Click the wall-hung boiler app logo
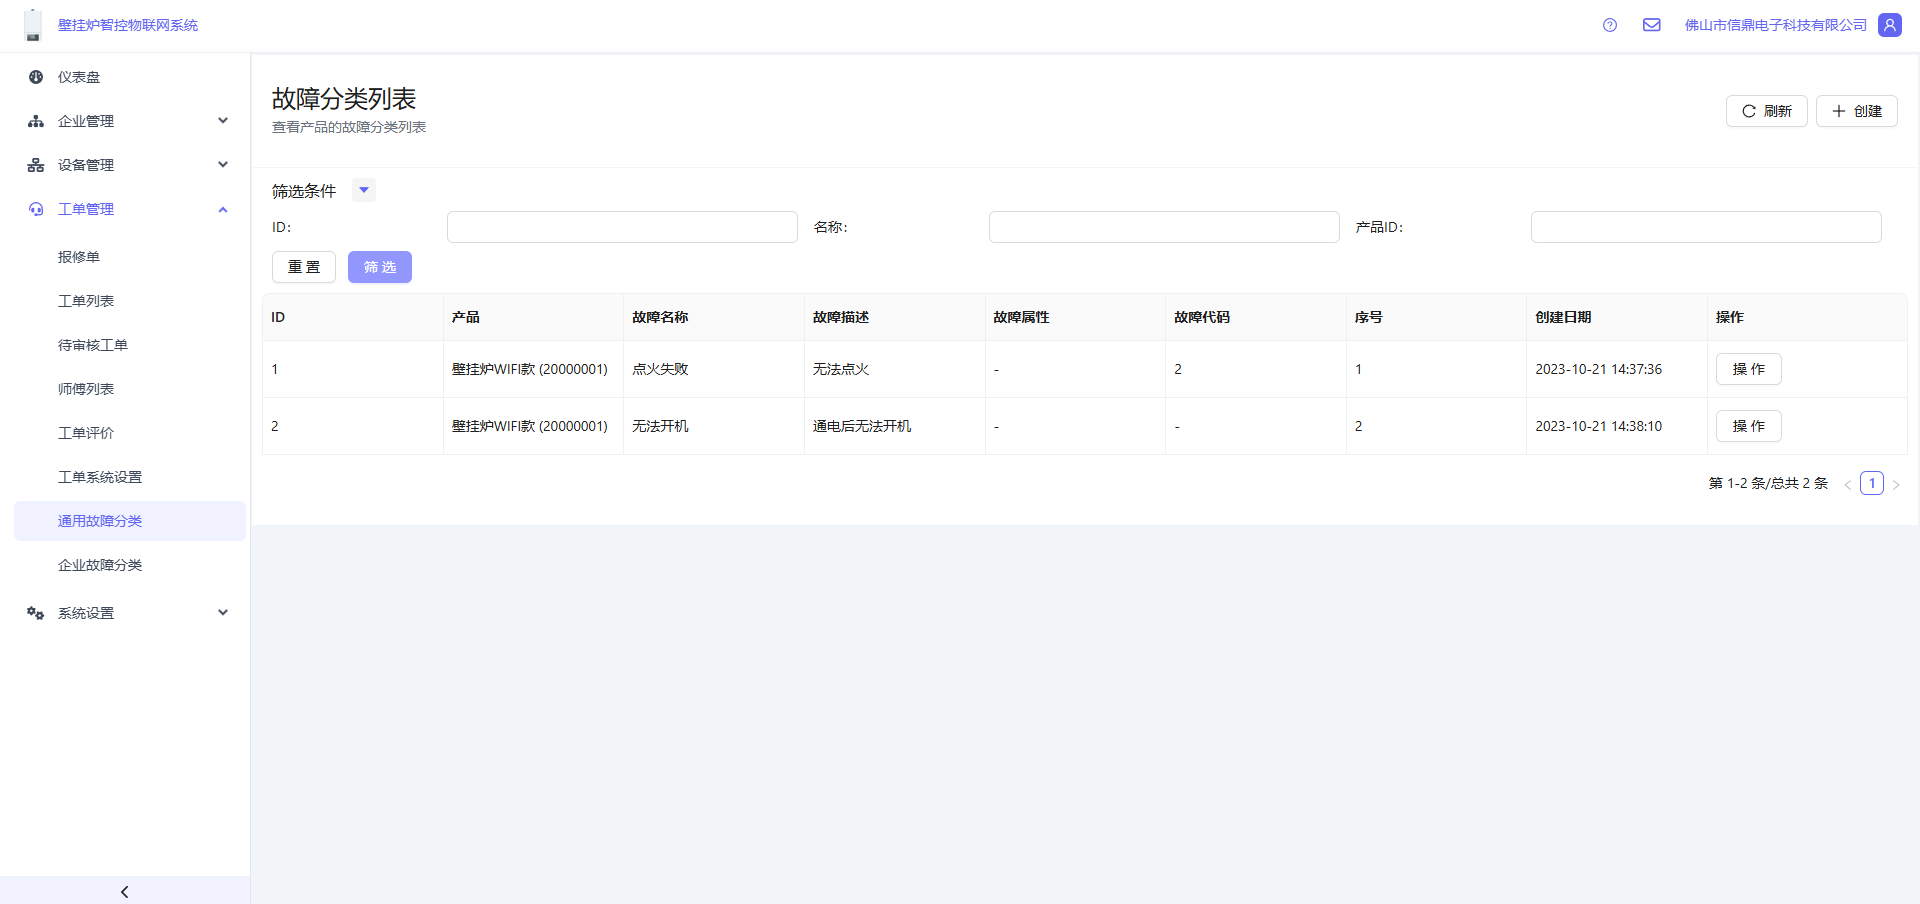Viewport: 1920px width, 904px height. pyautogui.click(x=33, y=25)
